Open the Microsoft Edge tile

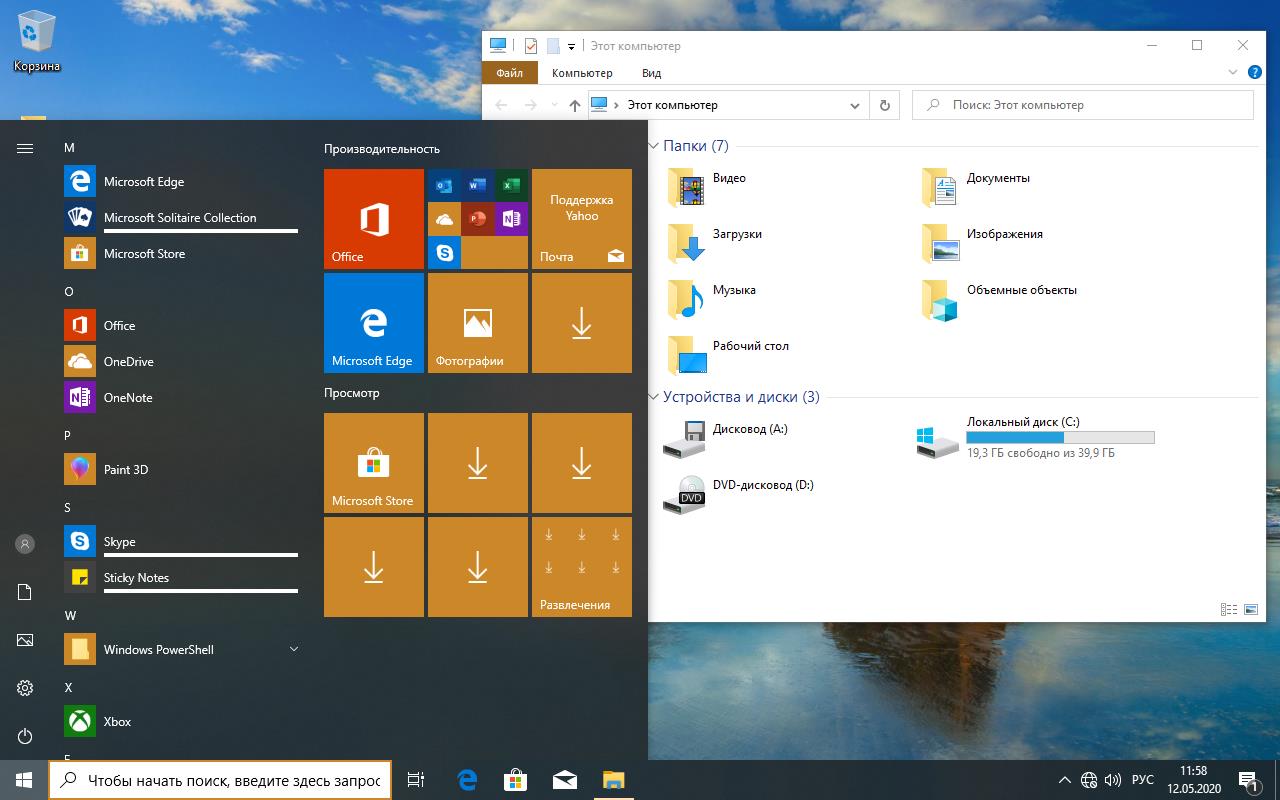tap(374, 323)
